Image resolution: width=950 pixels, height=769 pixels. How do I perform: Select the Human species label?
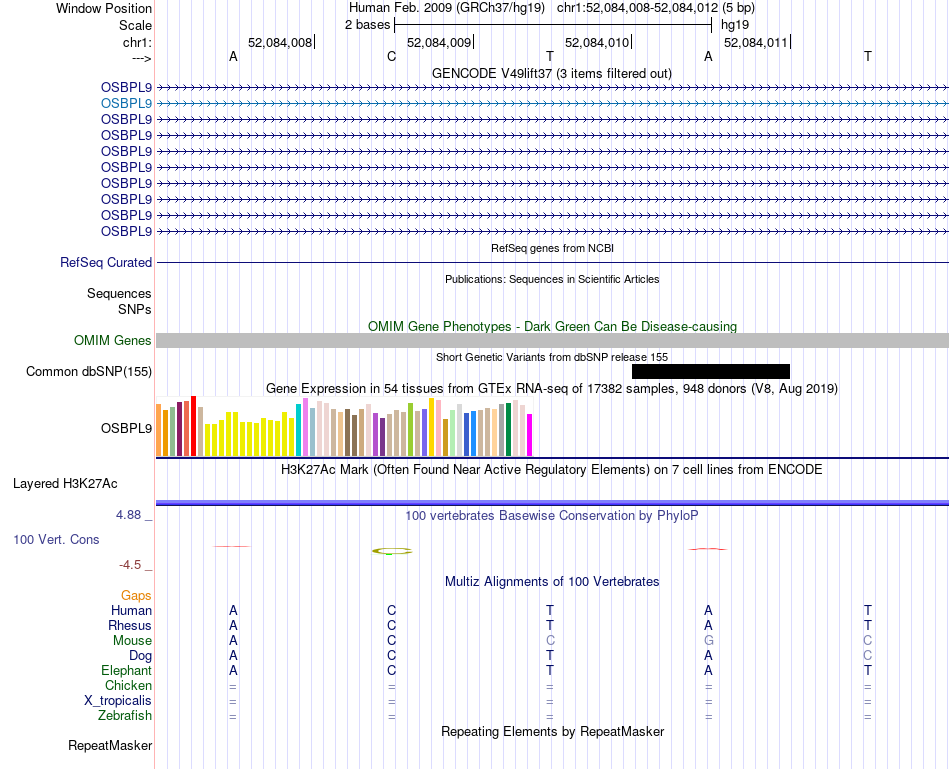tap(131, 610)
